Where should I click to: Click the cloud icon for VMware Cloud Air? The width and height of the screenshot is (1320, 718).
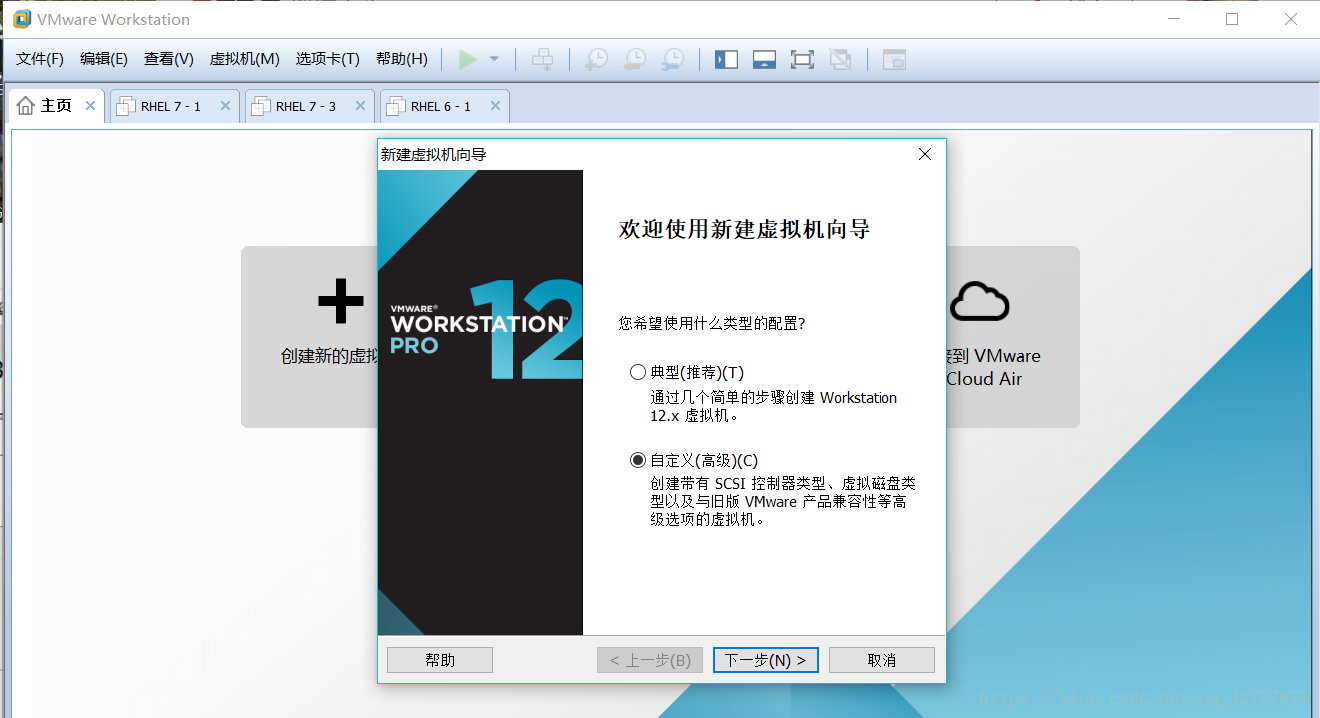[x=979, y=301]
